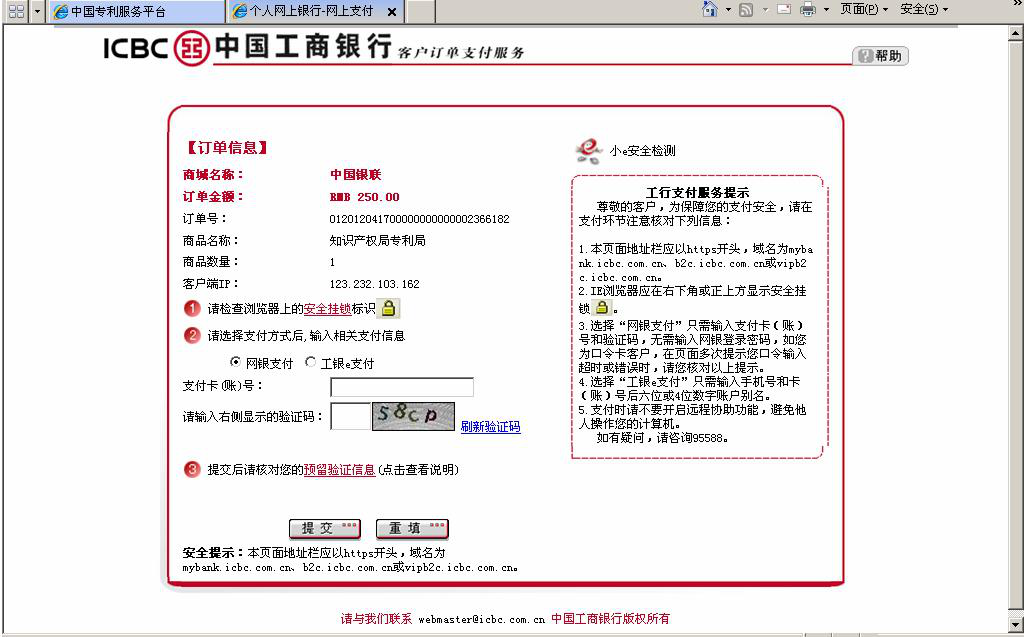Open the Quick Tabs grid icon
1024x637 pixels.
click(16, 11)
